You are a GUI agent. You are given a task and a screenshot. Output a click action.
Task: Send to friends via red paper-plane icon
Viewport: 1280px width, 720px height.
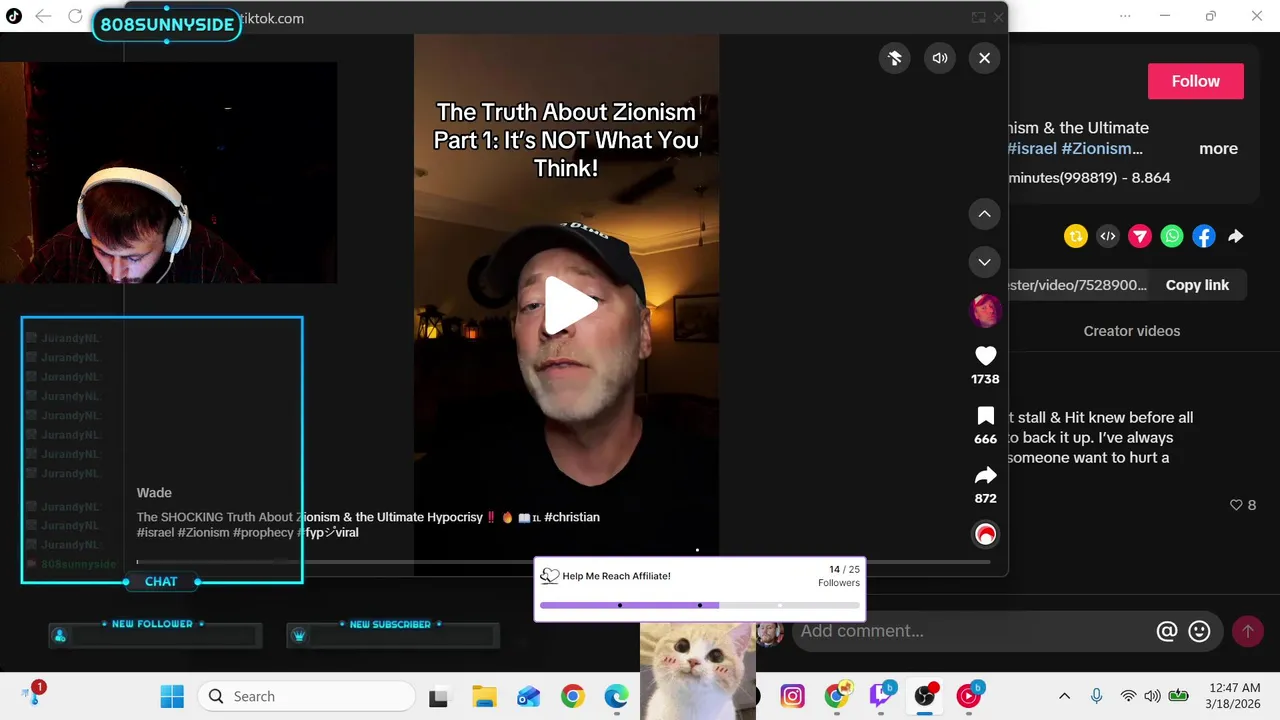(x=1140, y=236)
